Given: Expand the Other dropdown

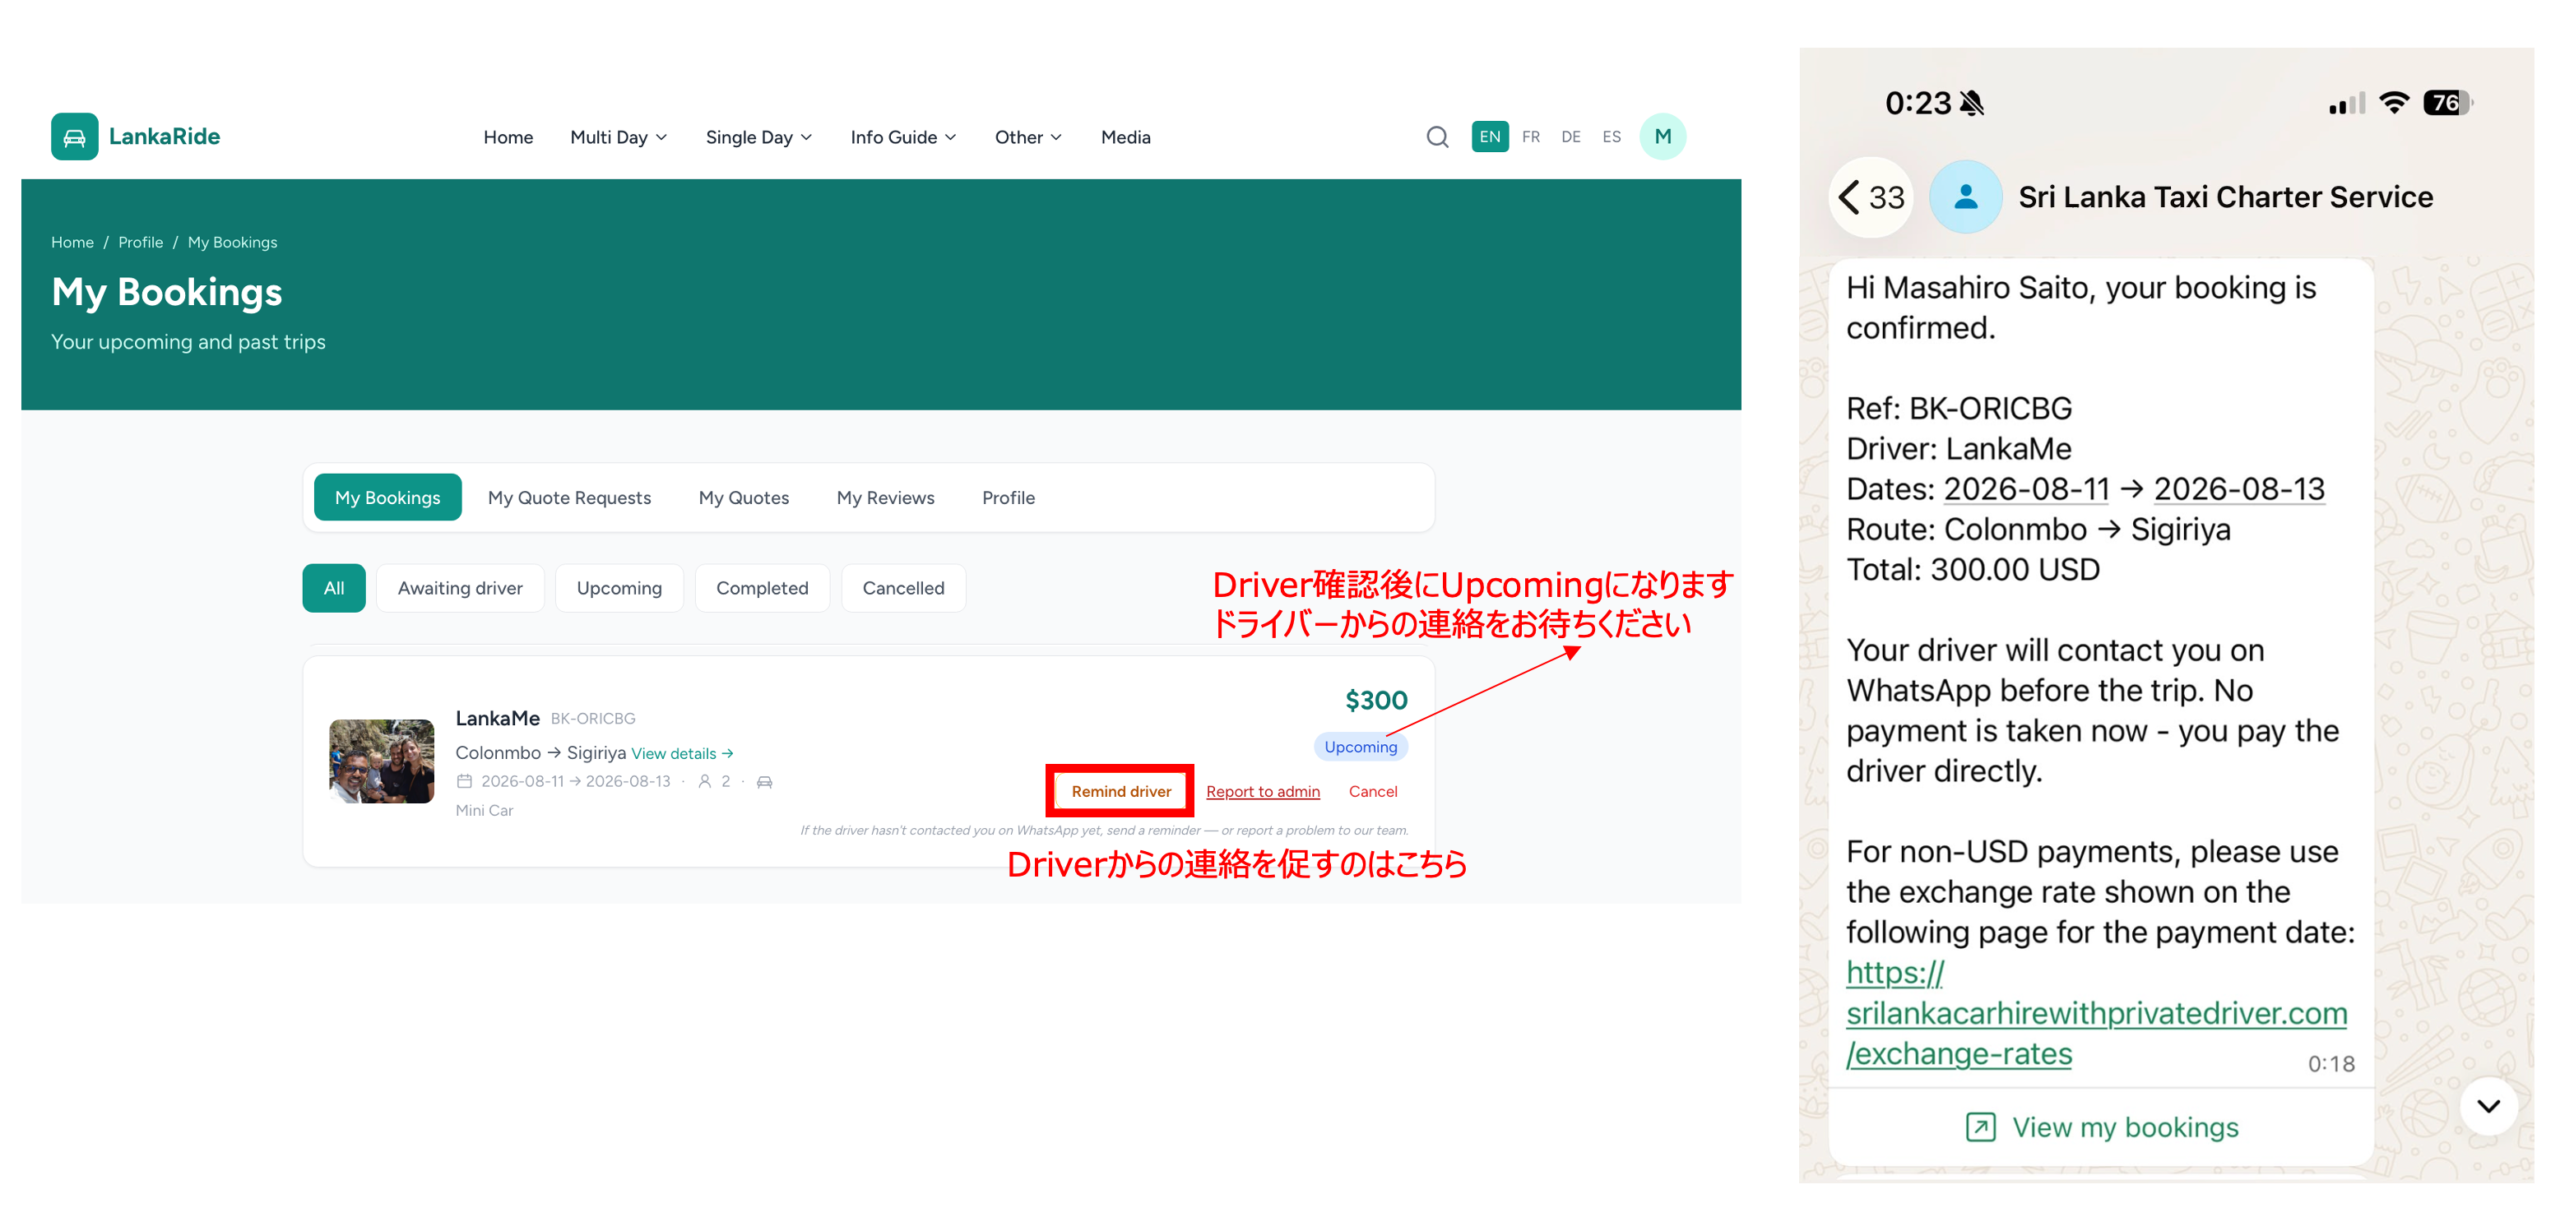Looking at the screenshot, I should click(1027, 137).
